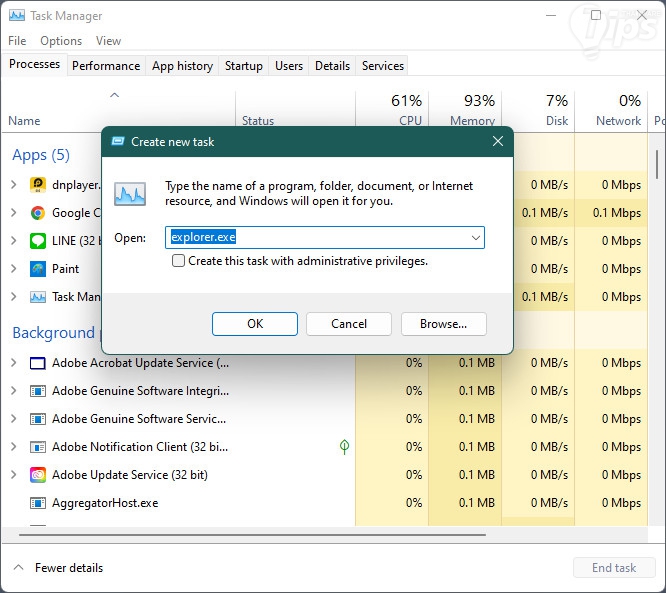Select the Apps (5) group heading
The width and height of the screenshot is (666, 593).
tap(41, 155)
